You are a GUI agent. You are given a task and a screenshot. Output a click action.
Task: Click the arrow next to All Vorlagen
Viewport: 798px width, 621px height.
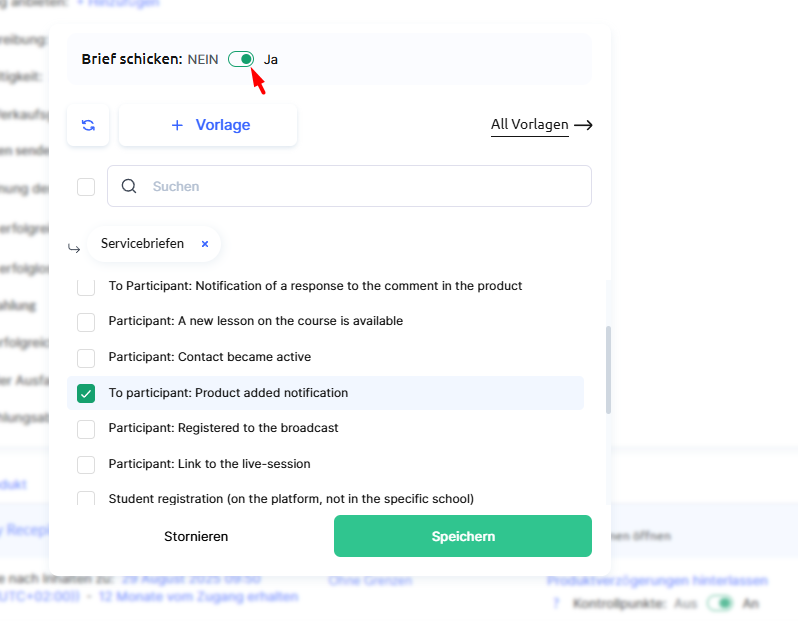coord(583,125)
